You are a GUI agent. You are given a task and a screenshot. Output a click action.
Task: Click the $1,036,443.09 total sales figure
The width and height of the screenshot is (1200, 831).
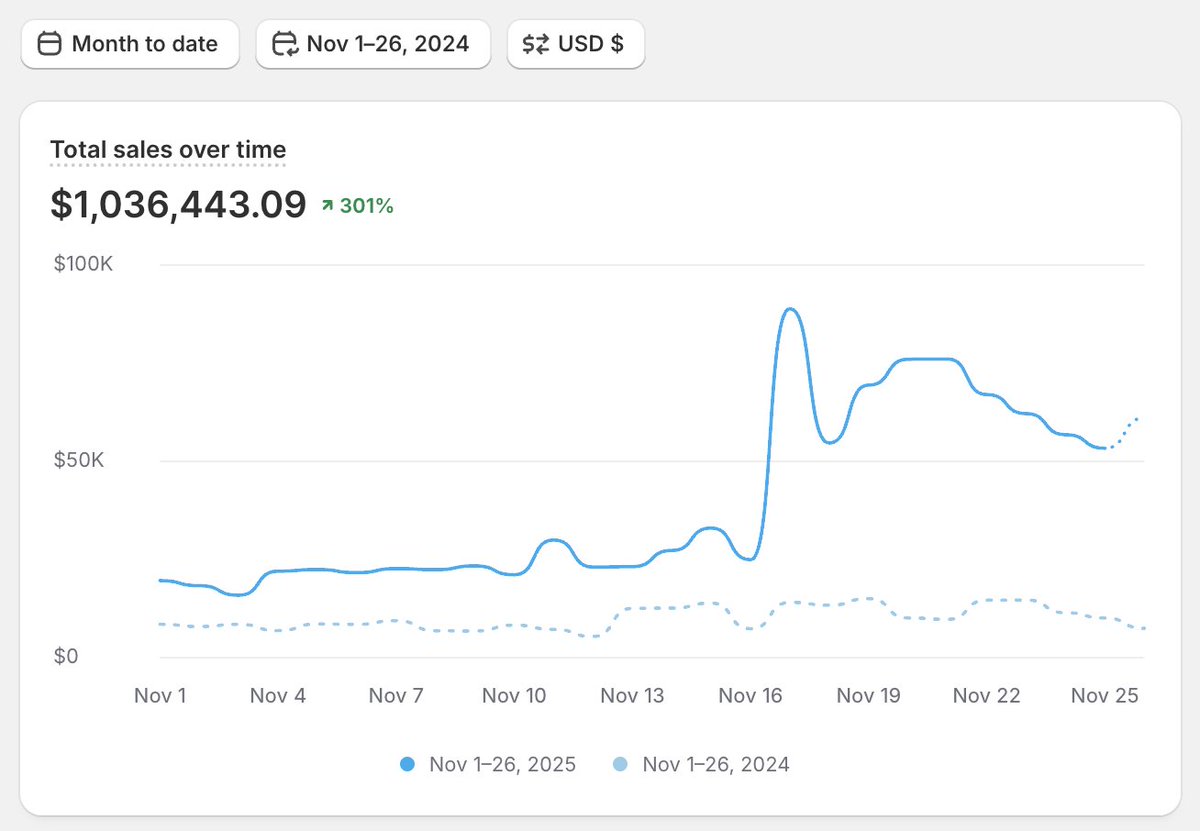178,204
